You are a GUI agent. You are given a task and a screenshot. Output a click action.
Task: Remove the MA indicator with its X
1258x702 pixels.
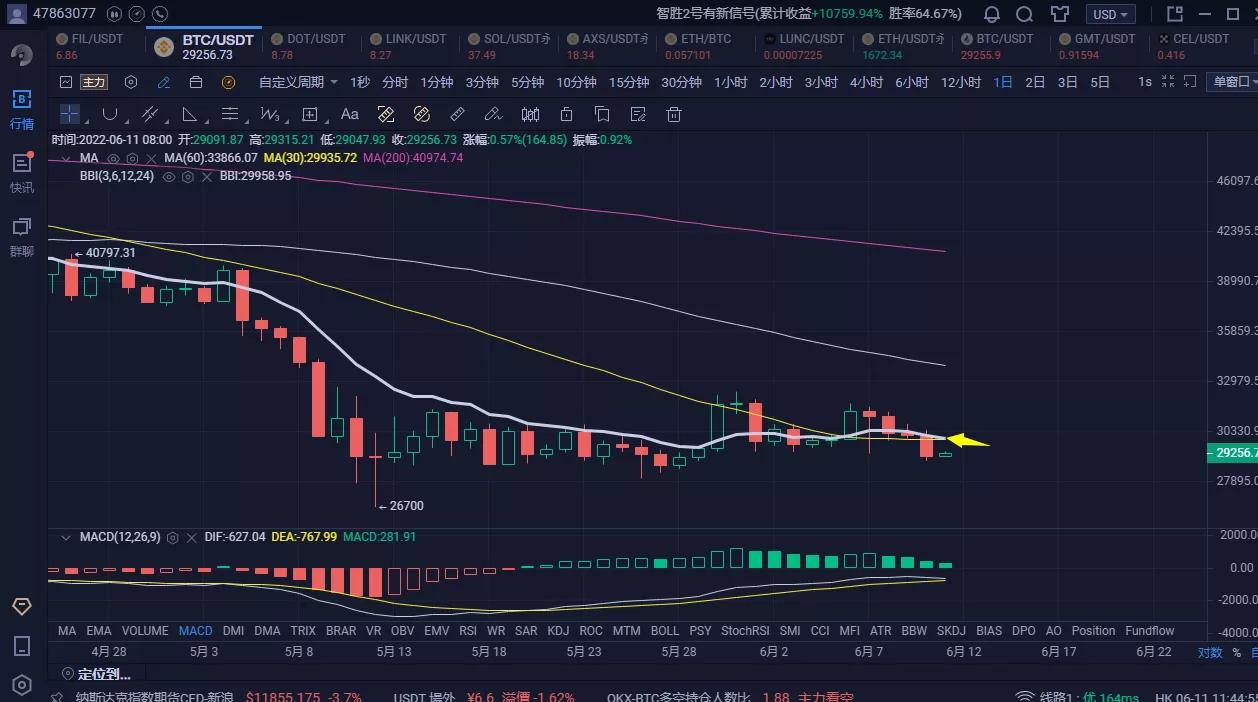point(150,158)
